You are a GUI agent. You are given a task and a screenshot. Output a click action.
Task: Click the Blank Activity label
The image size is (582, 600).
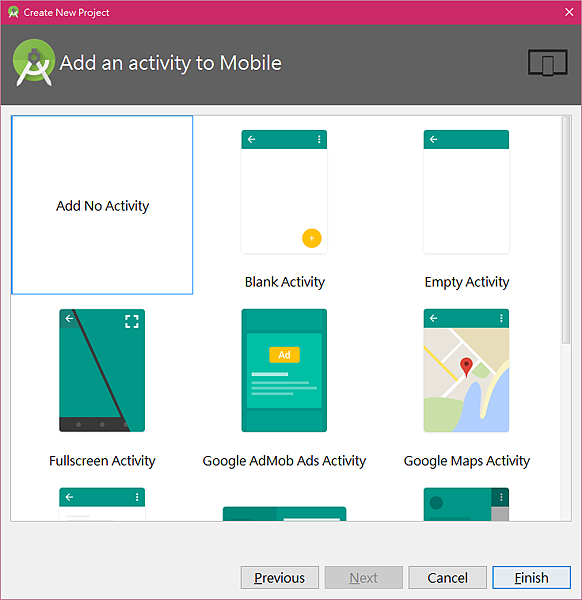coord(285,282)
